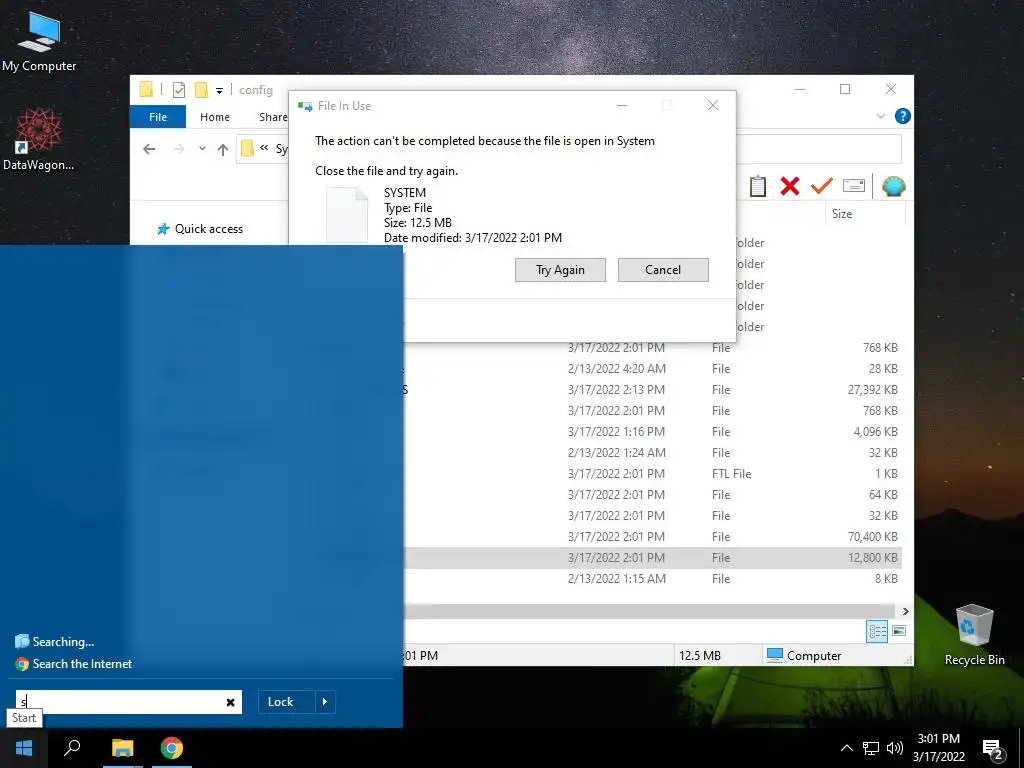Click the forward navigation arrow in Explorer
Screen dimensions: 1024x768
178,150
